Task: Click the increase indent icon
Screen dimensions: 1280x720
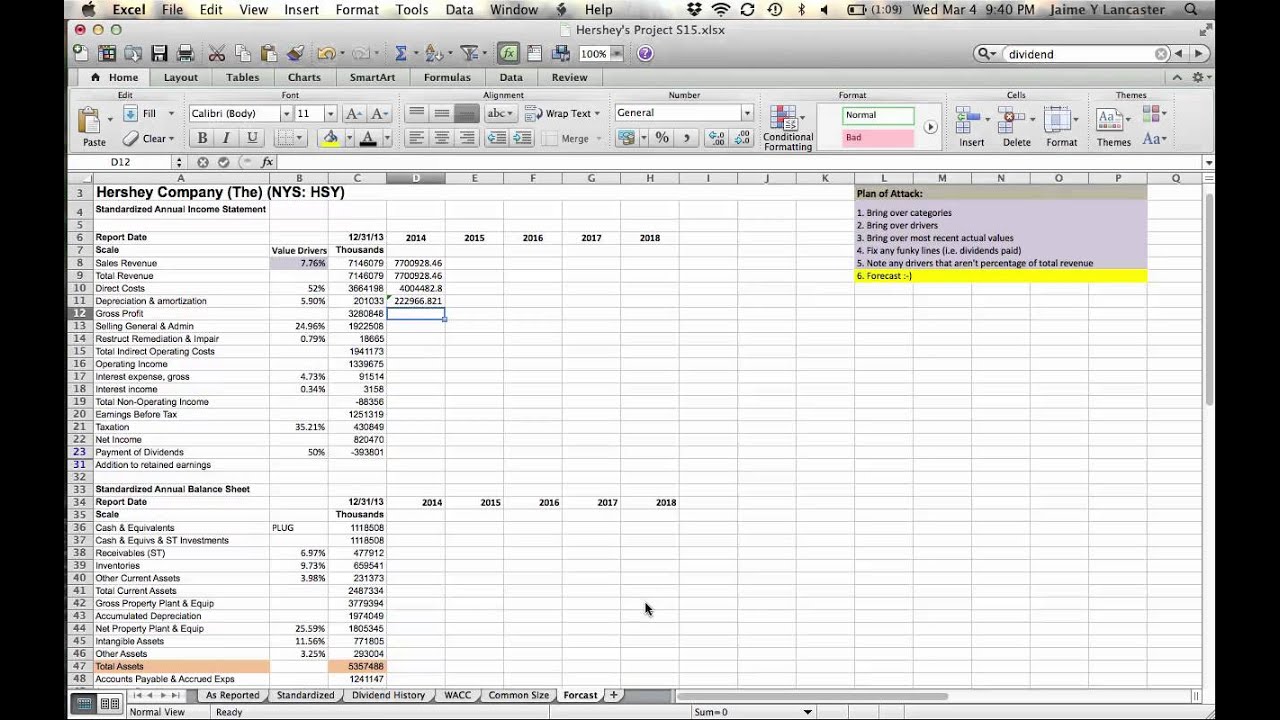Action: coord(521,138)
